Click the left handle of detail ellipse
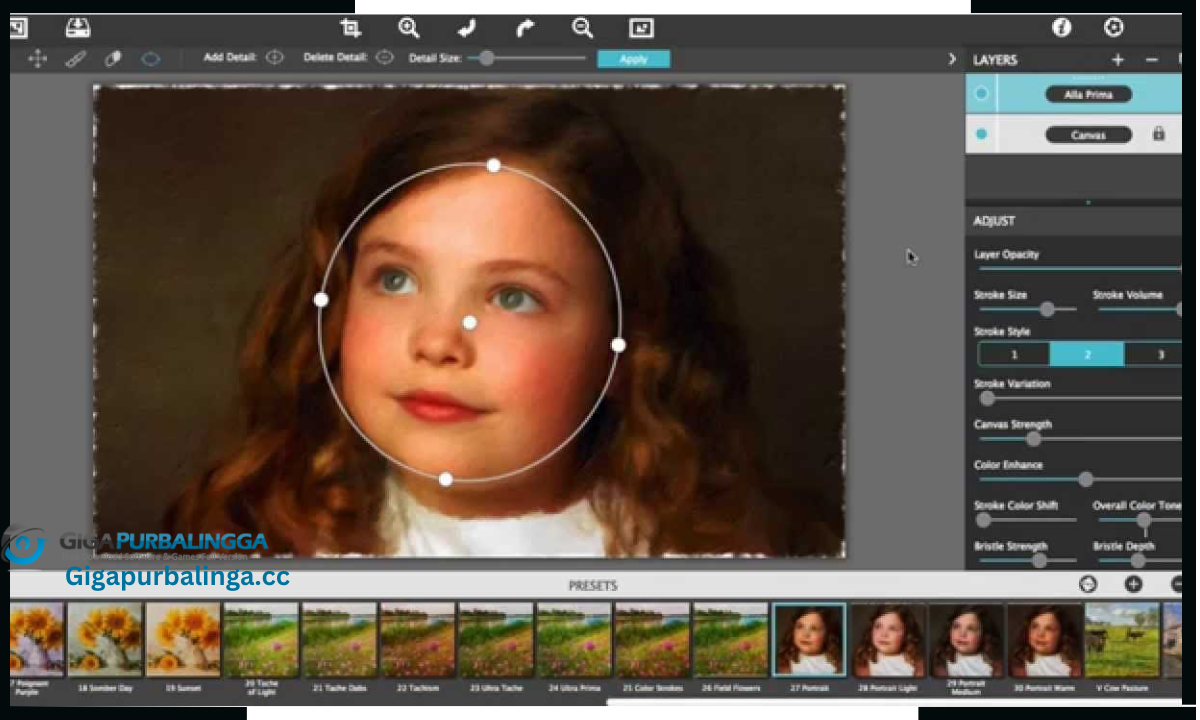Image resolution: width=1200 pixels, height=720 pixels. (321, 299)
